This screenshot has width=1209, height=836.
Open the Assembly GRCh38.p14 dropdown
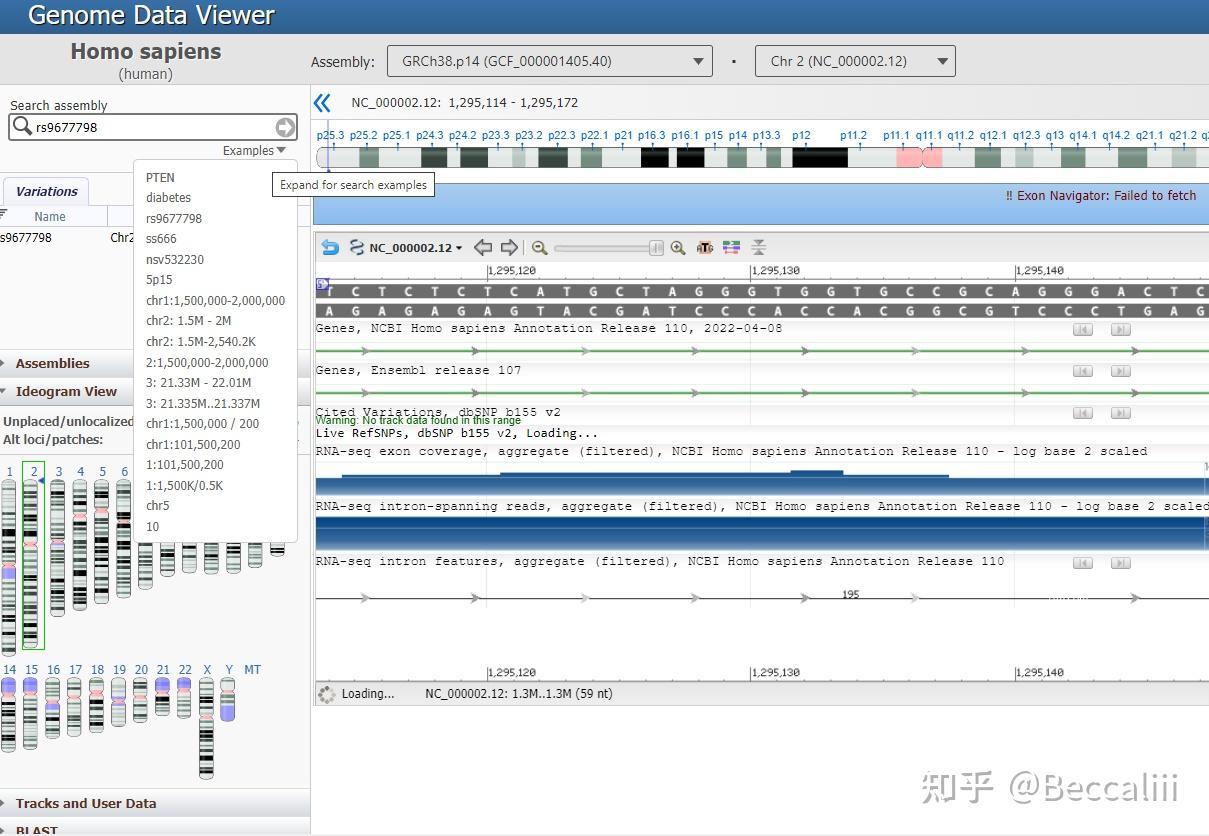click(x=550, y=61)
